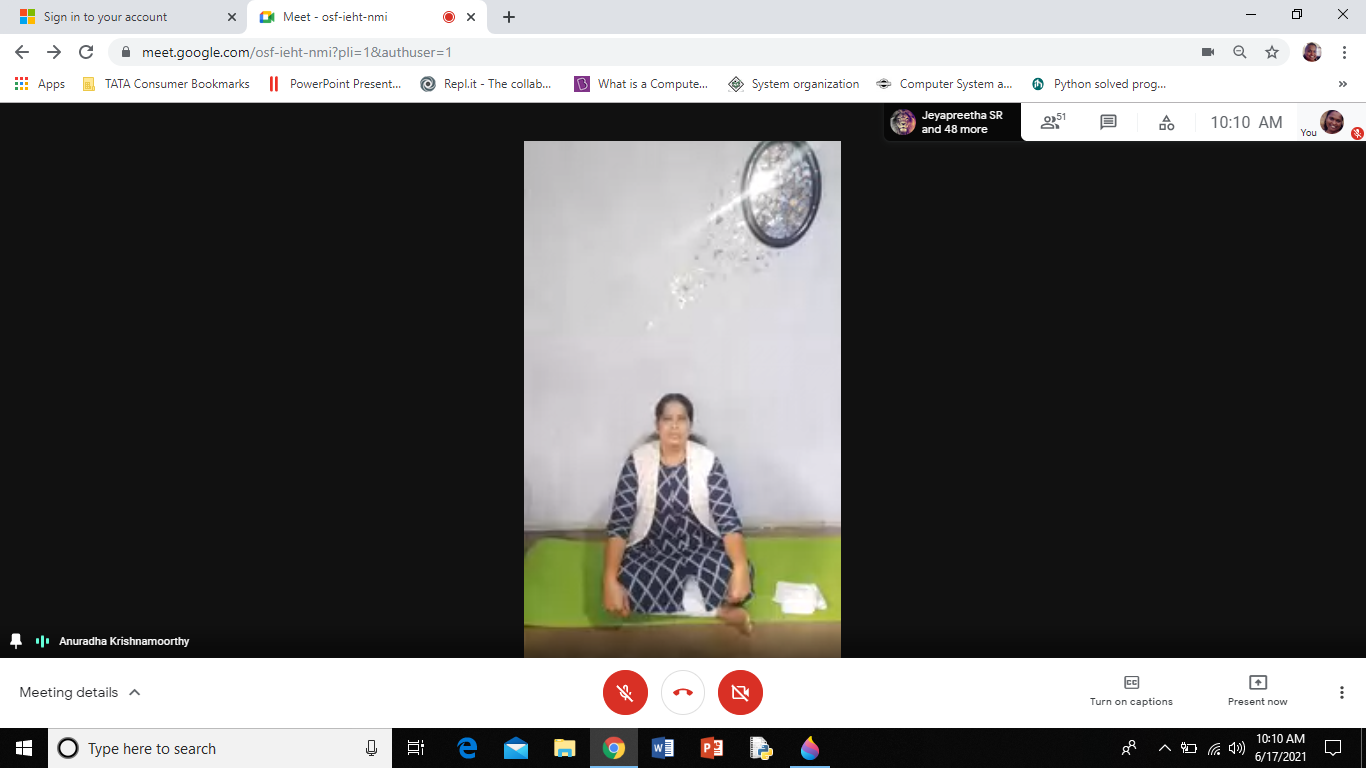Switch to Sign in to your account tab
1366x768 pixels.
coord(120,17)
